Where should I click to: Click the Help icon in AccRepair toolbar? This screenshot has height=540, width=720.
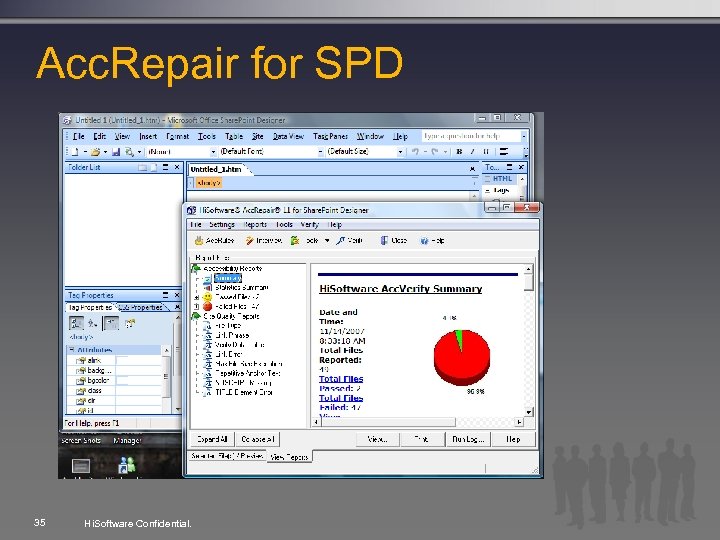click(x=424, y=241)
